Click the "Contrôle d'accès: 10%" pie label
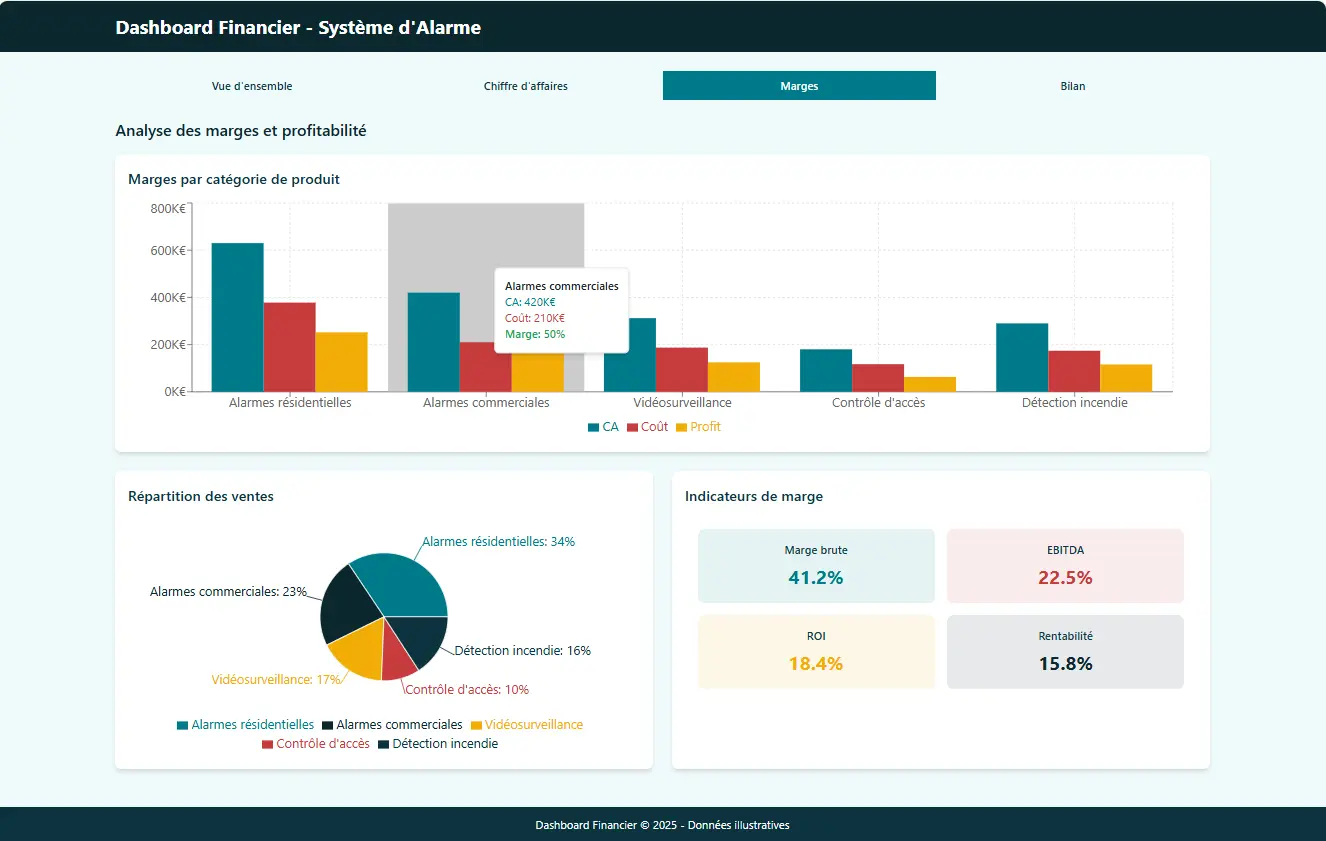 [x=466, y=690]
